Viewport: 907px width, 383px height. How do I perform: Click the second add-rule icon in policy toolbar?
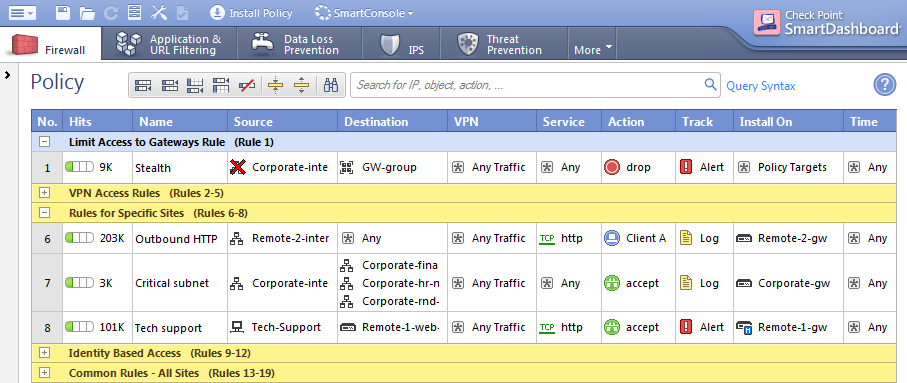169,86
